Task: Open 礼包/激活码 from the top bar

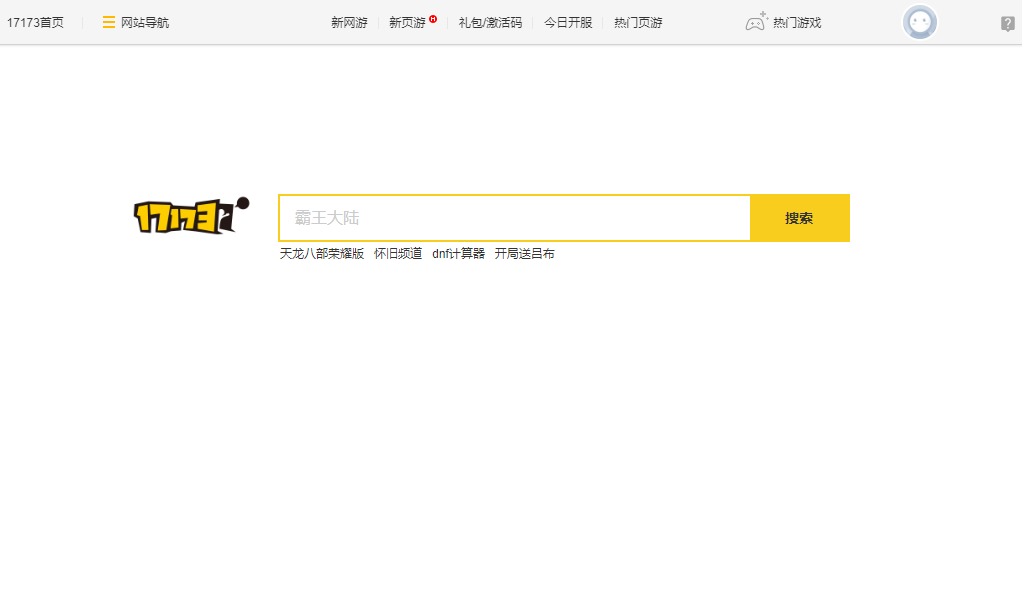Action: coord(490,22)
